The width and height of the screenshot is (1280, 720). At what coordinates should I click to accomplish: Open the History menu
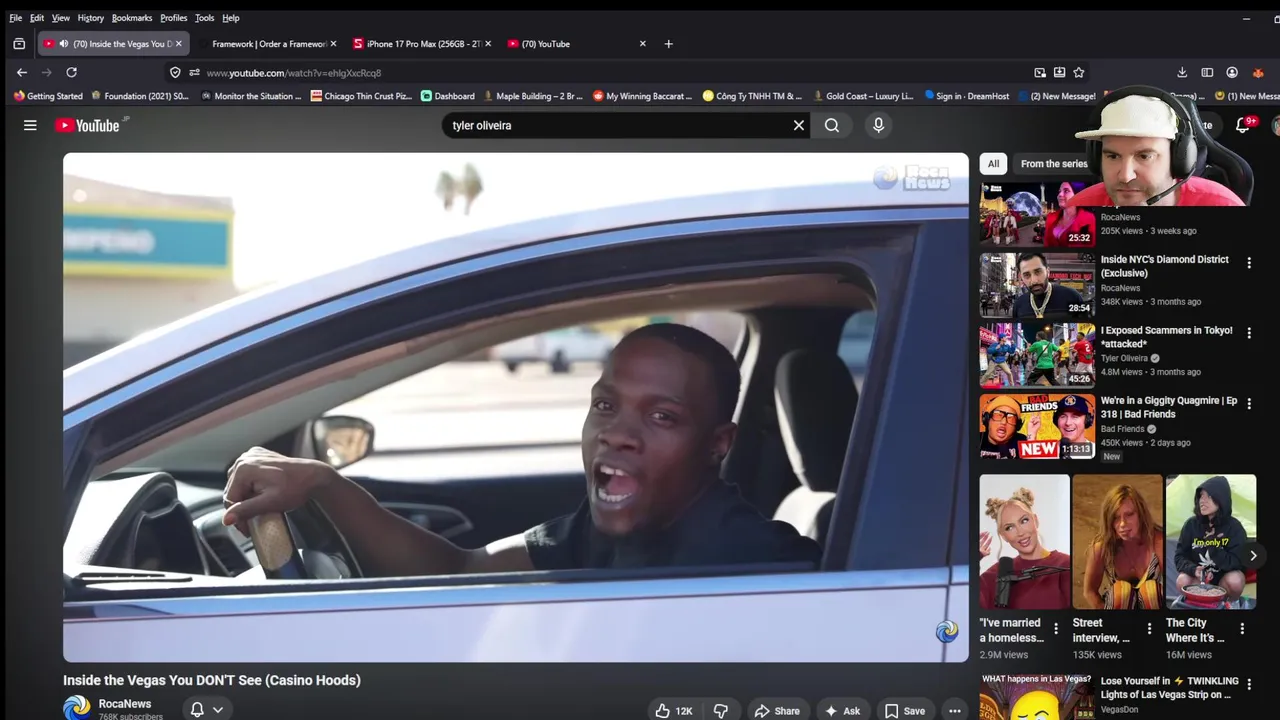pos(90,18)
